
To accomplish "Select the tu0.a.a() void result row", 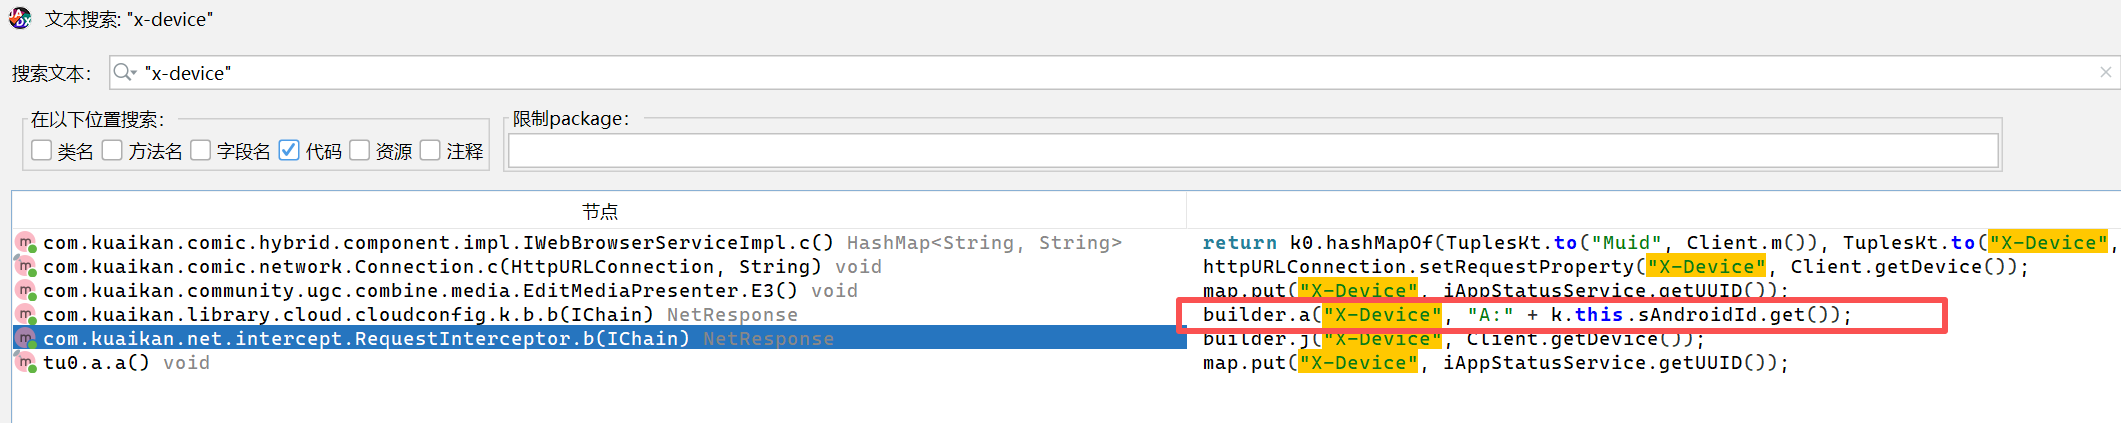I will (126, 363).
